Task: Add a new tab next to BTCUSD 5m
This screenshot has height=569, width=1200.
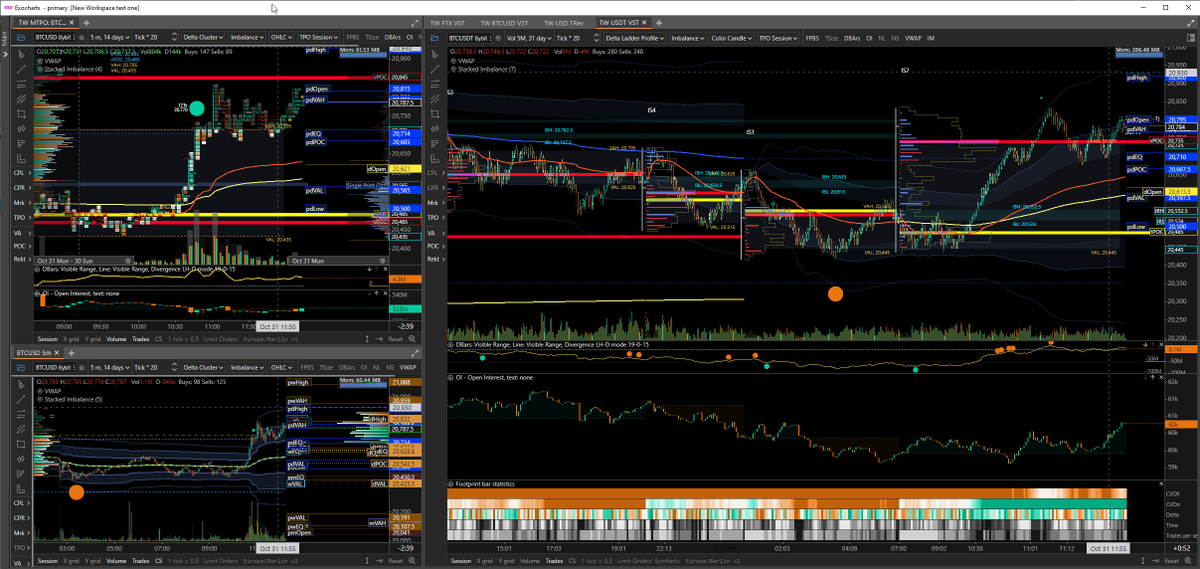Action: (71, 353)
